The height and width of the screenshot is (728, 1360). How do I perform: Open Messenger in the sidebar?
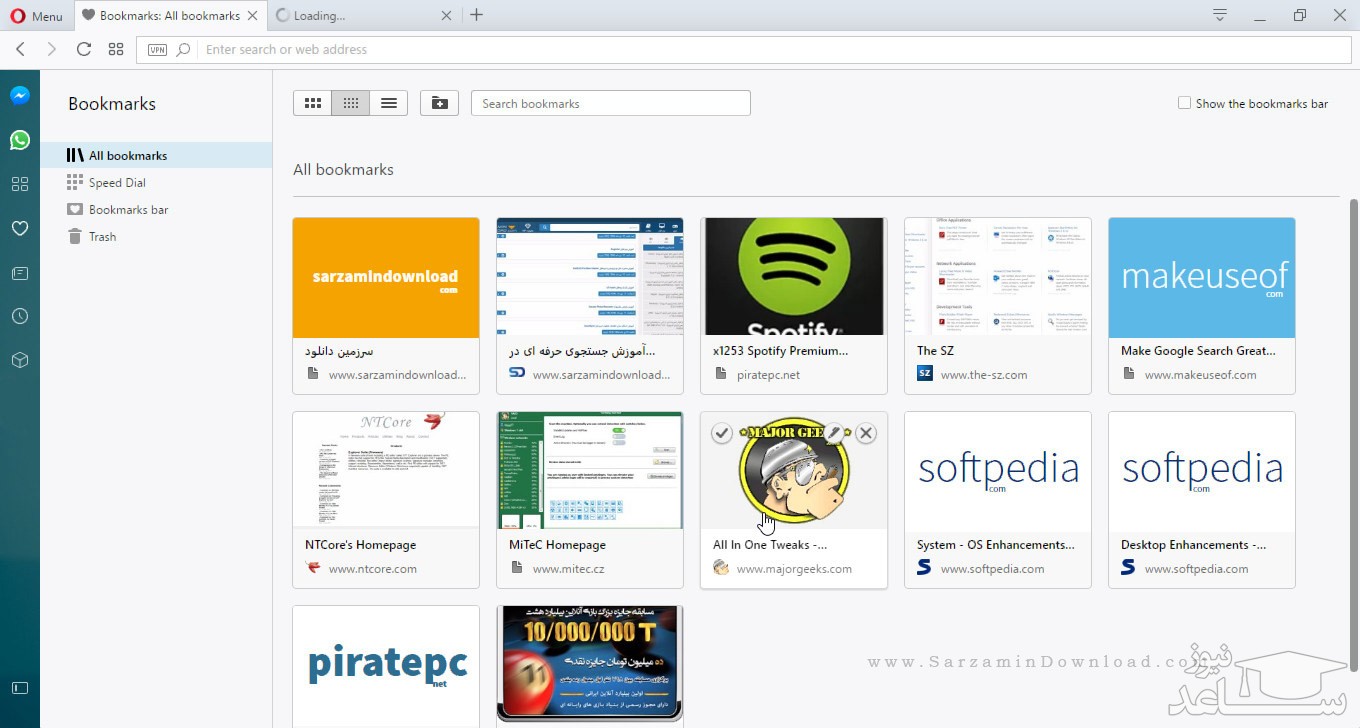[20, 96]
